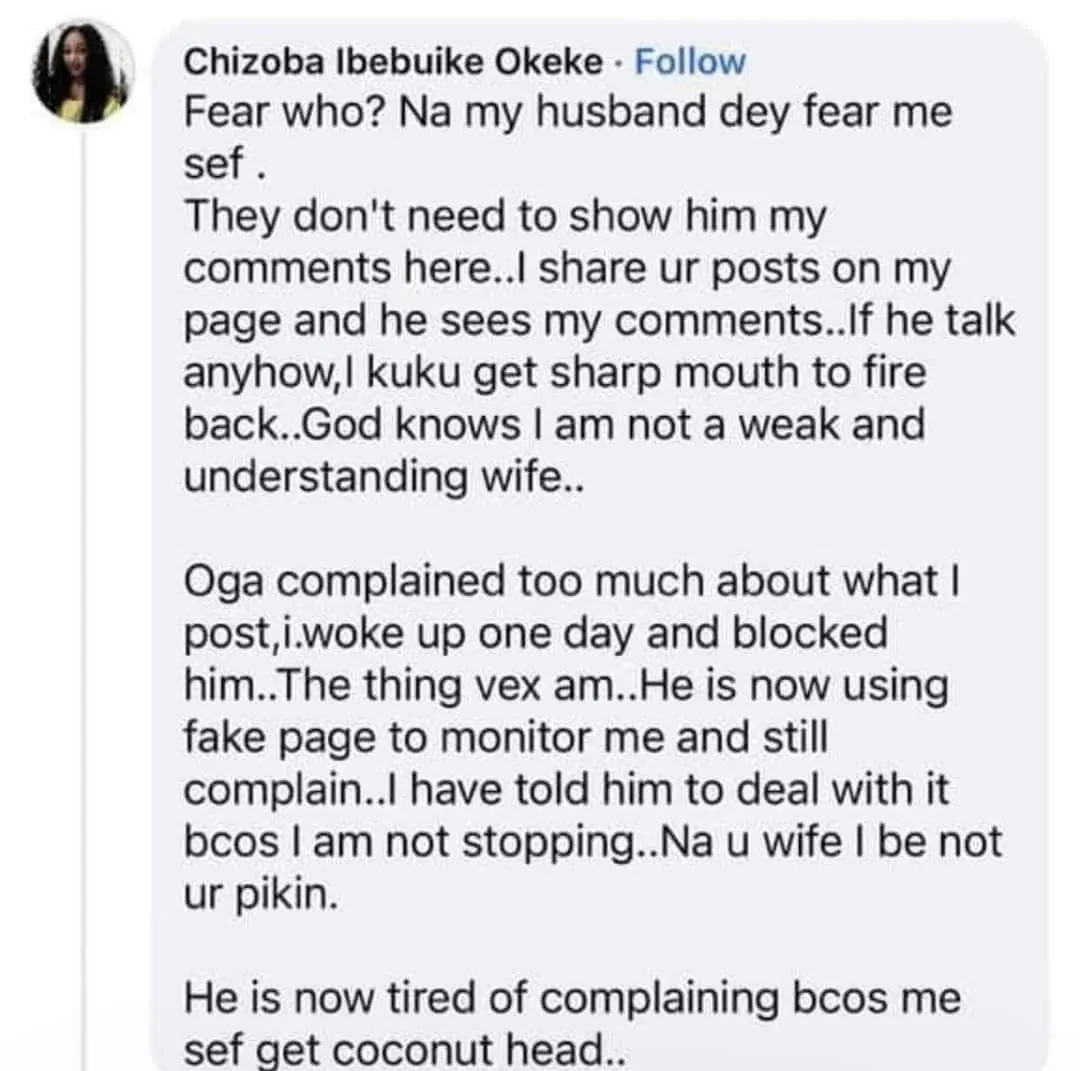Viewport: 1080px width, 1071px height.
Task: Click the text "understanding wife.."
Action: pyautogui.click(x=383, y=478)
